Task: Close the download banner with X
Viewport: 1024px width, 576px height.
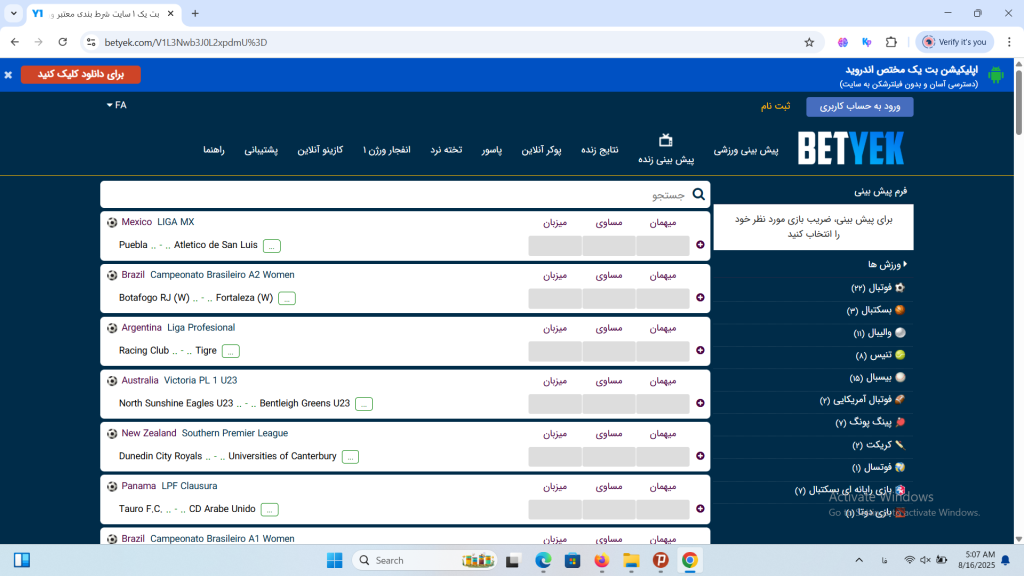Action: 8,75
